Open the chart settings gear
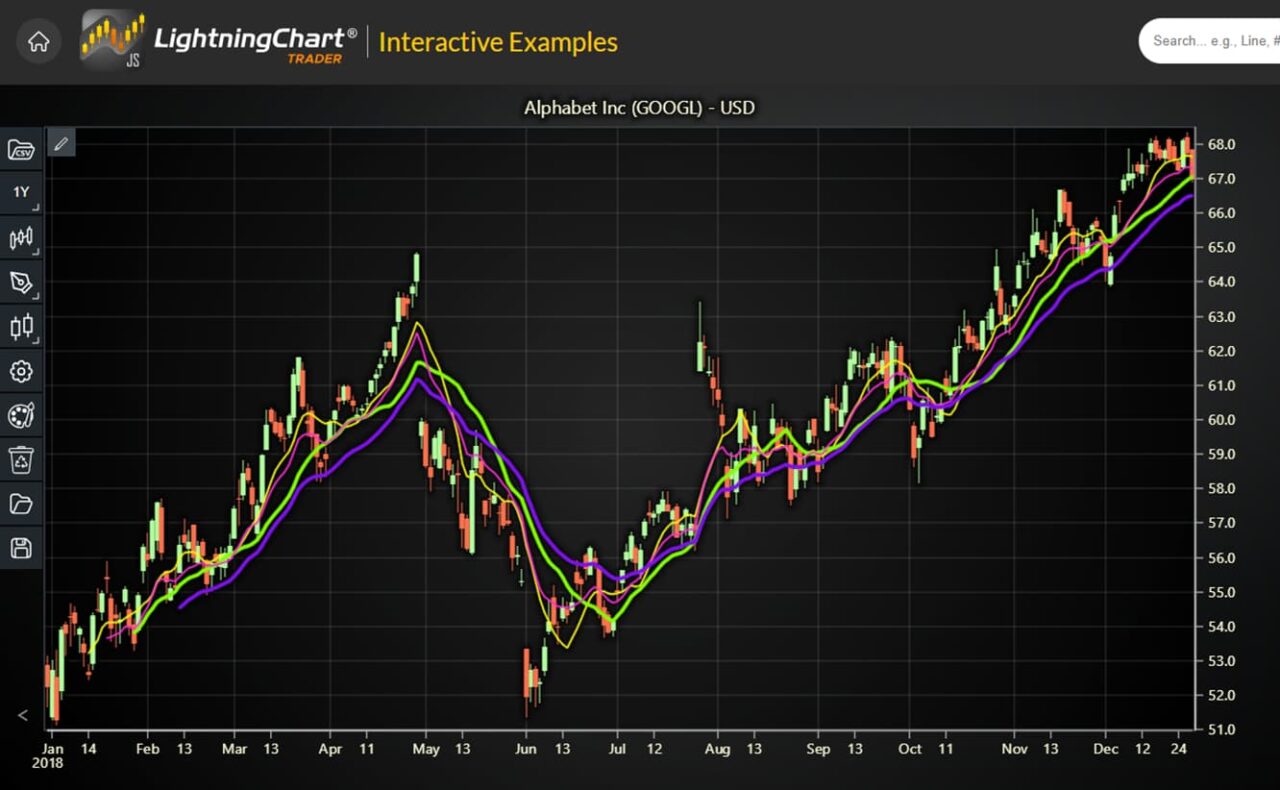Screen dimensions: 1280x790 [20, 371]
